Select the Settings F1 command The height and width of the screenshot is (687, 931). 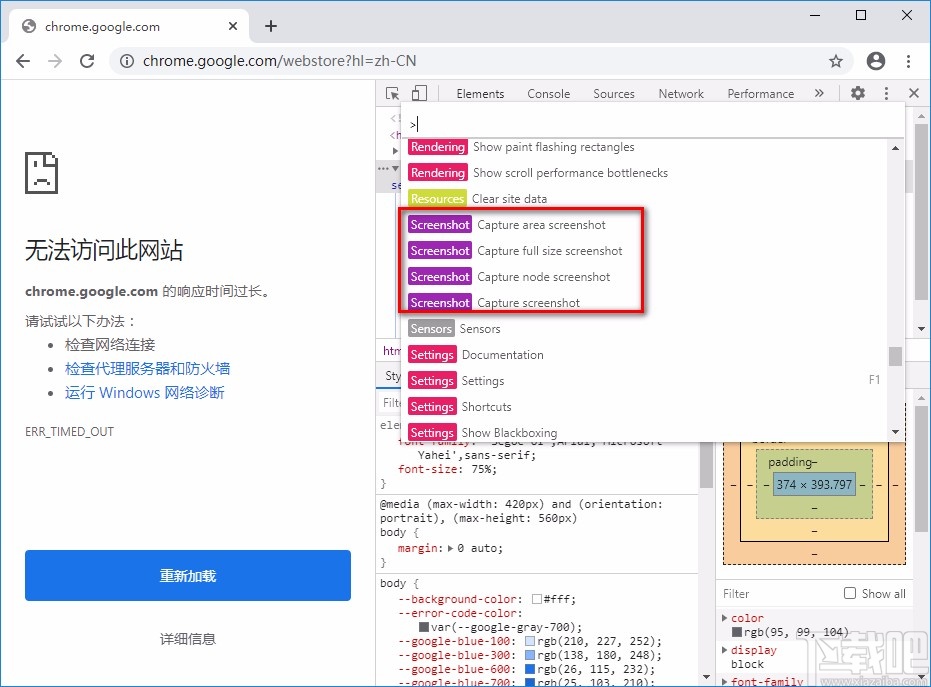coord(646,381)
